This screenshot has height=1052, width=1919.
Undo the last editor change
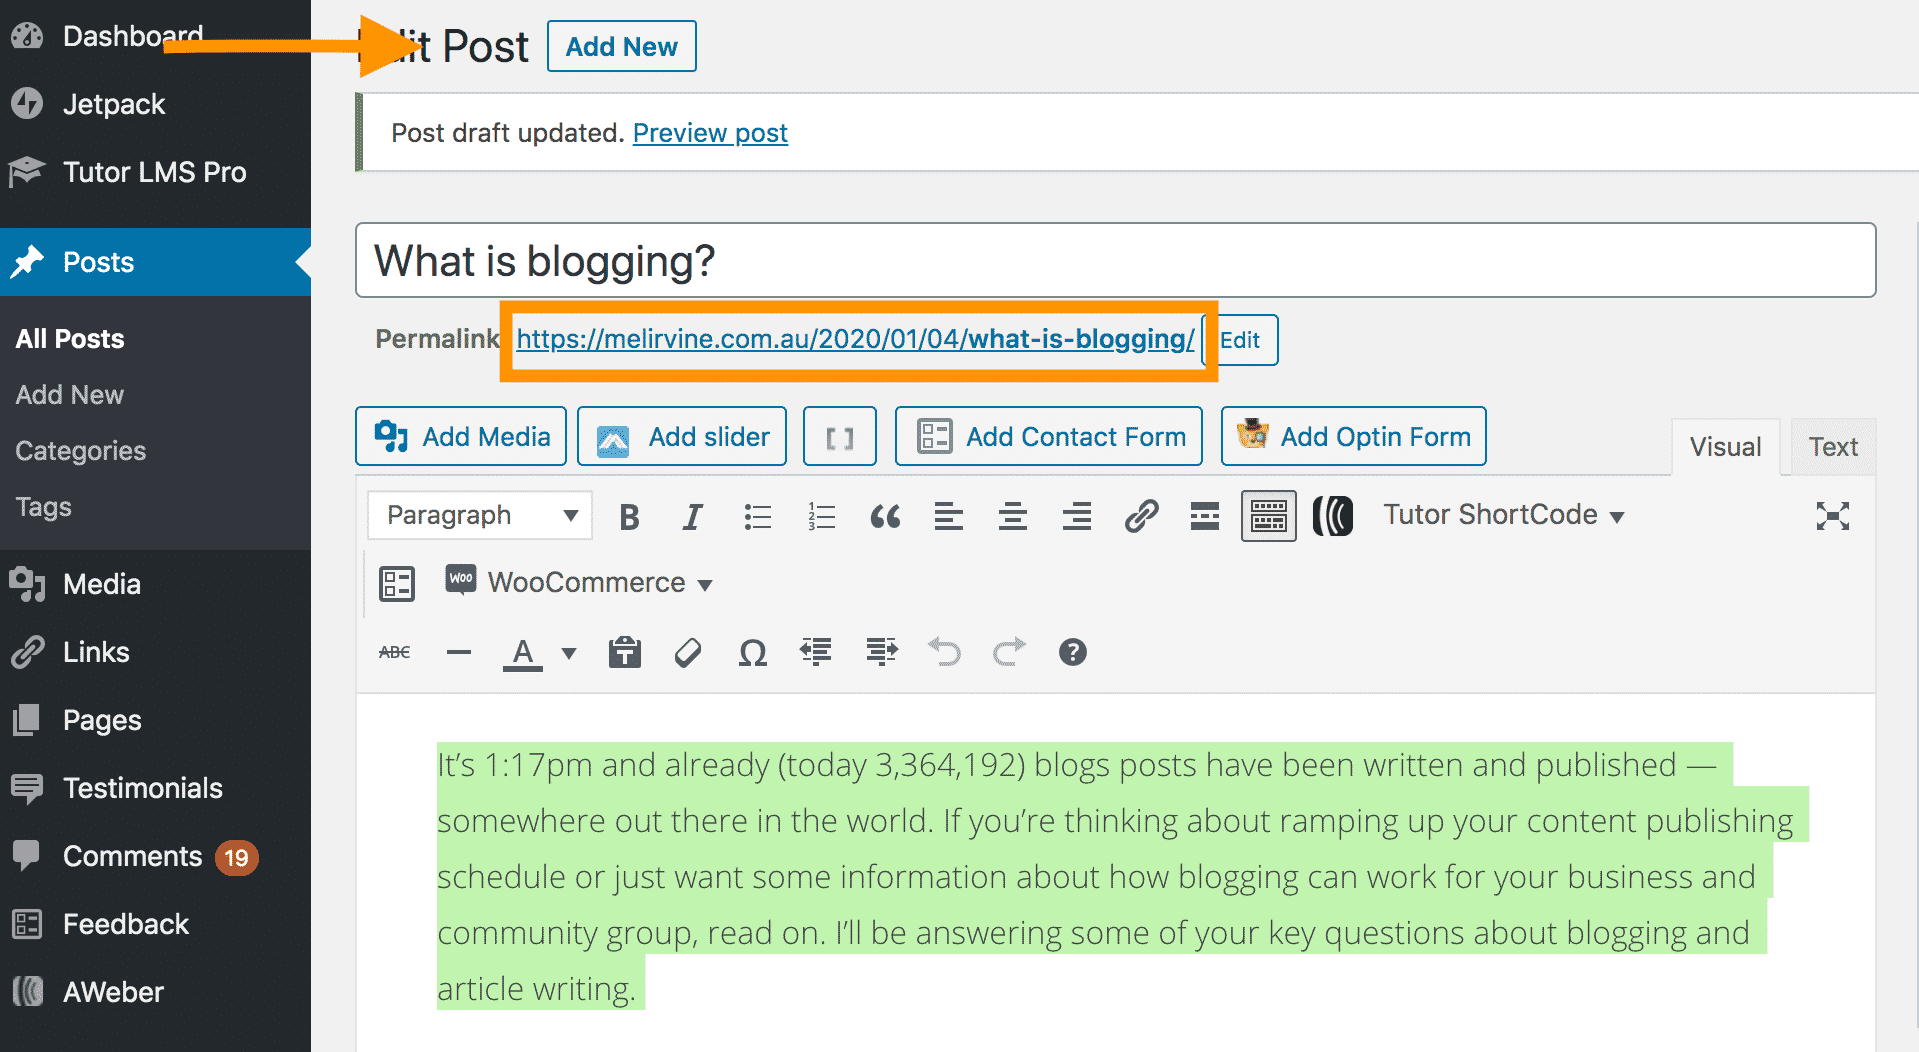pyautogui.click(x=944, y=652)
